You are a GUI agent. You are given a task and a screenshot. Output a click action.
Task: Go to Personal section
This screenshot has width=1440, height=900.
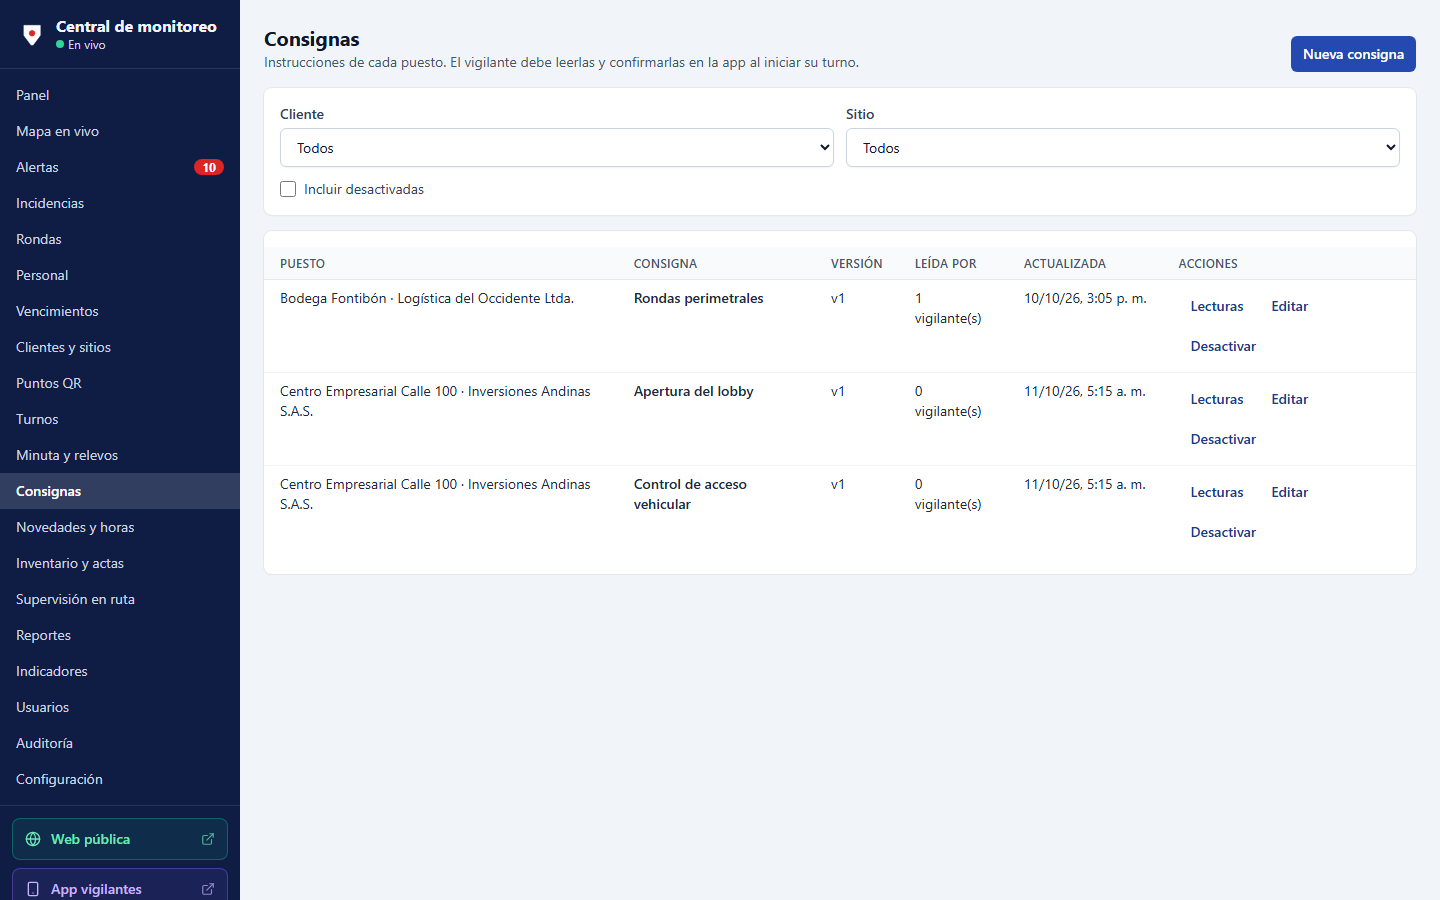click(x=120, y=275)
